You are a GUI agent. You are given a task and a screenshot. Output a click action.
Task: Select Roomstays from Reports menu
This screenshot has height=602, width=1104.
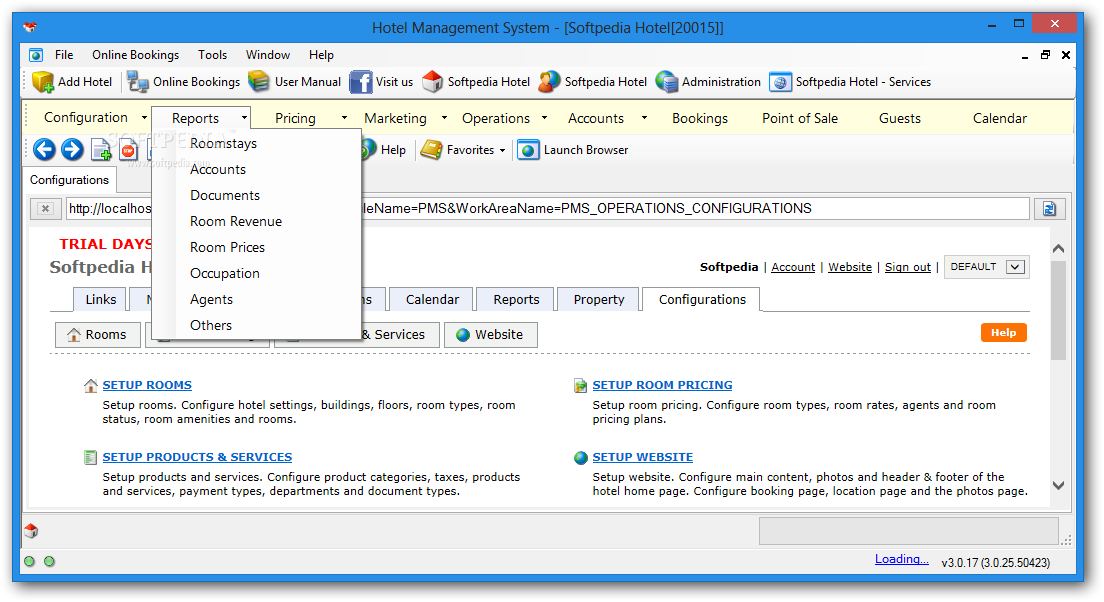pos(223,143)
